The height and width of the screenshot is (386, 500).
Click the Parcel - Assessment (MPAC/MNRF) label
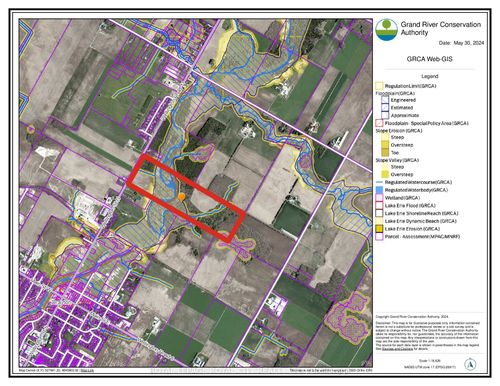coord(422,237)
